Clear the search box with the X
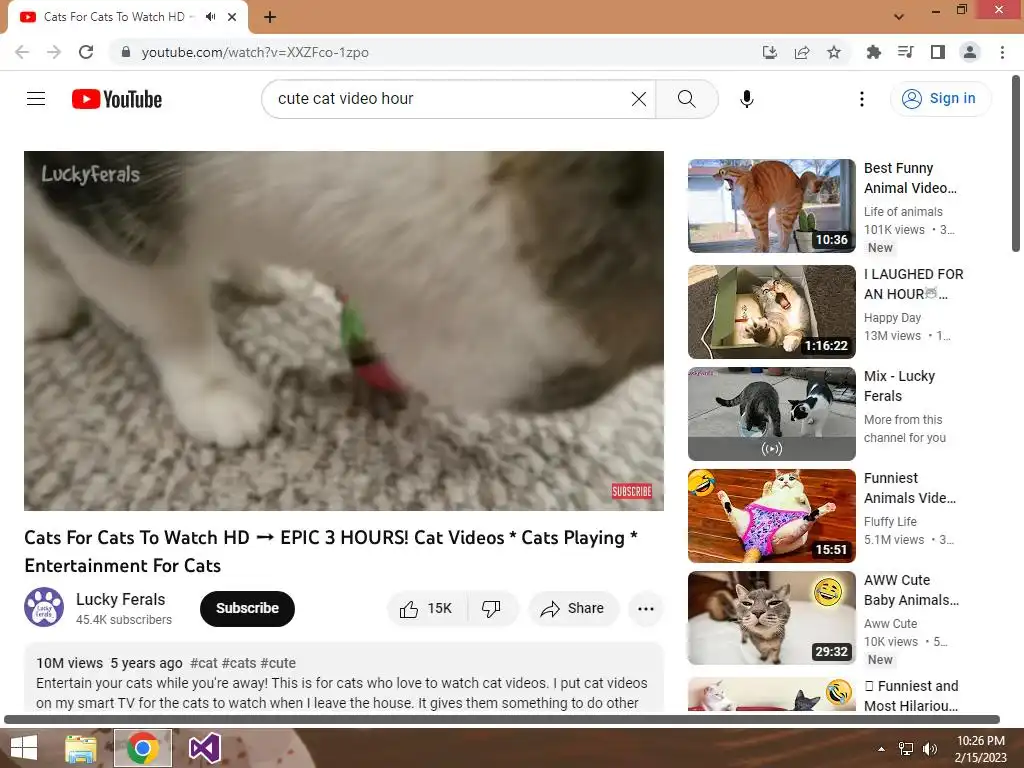This screenshot has width=1024, height=768. tap(639, 99)
